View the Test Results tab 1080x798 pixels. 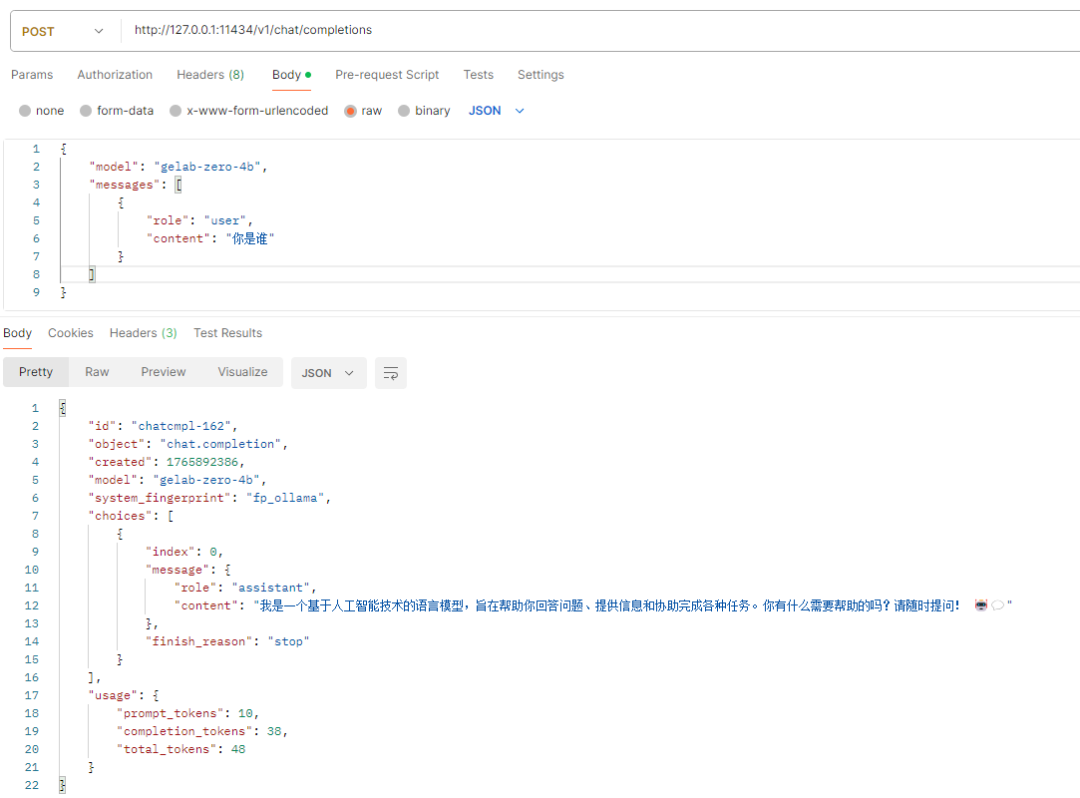point(228,333)
